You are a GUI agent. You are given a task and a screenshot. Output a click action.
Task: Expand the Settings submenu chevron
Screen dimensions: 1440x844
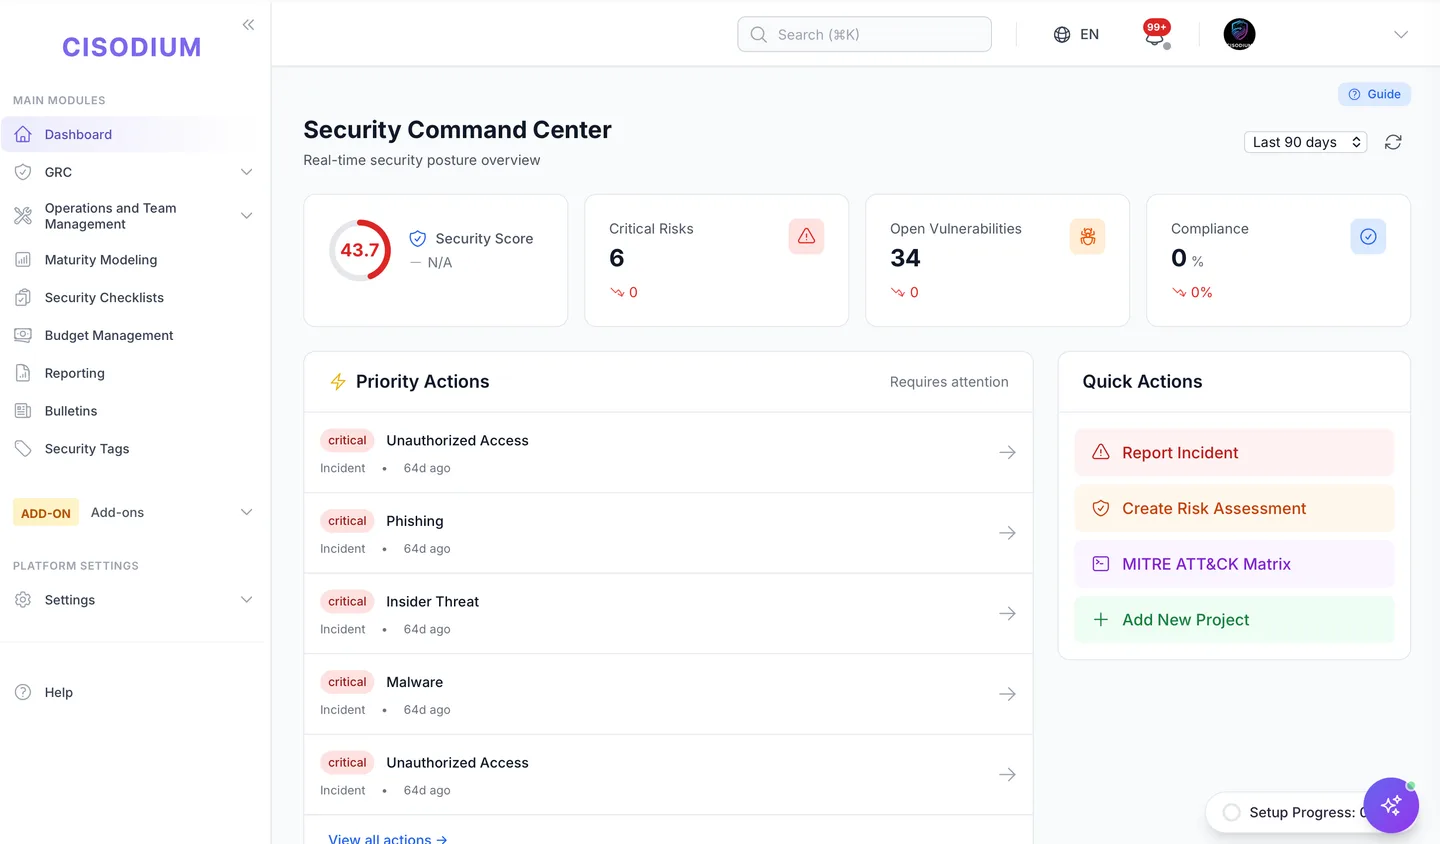pos(246,600)
